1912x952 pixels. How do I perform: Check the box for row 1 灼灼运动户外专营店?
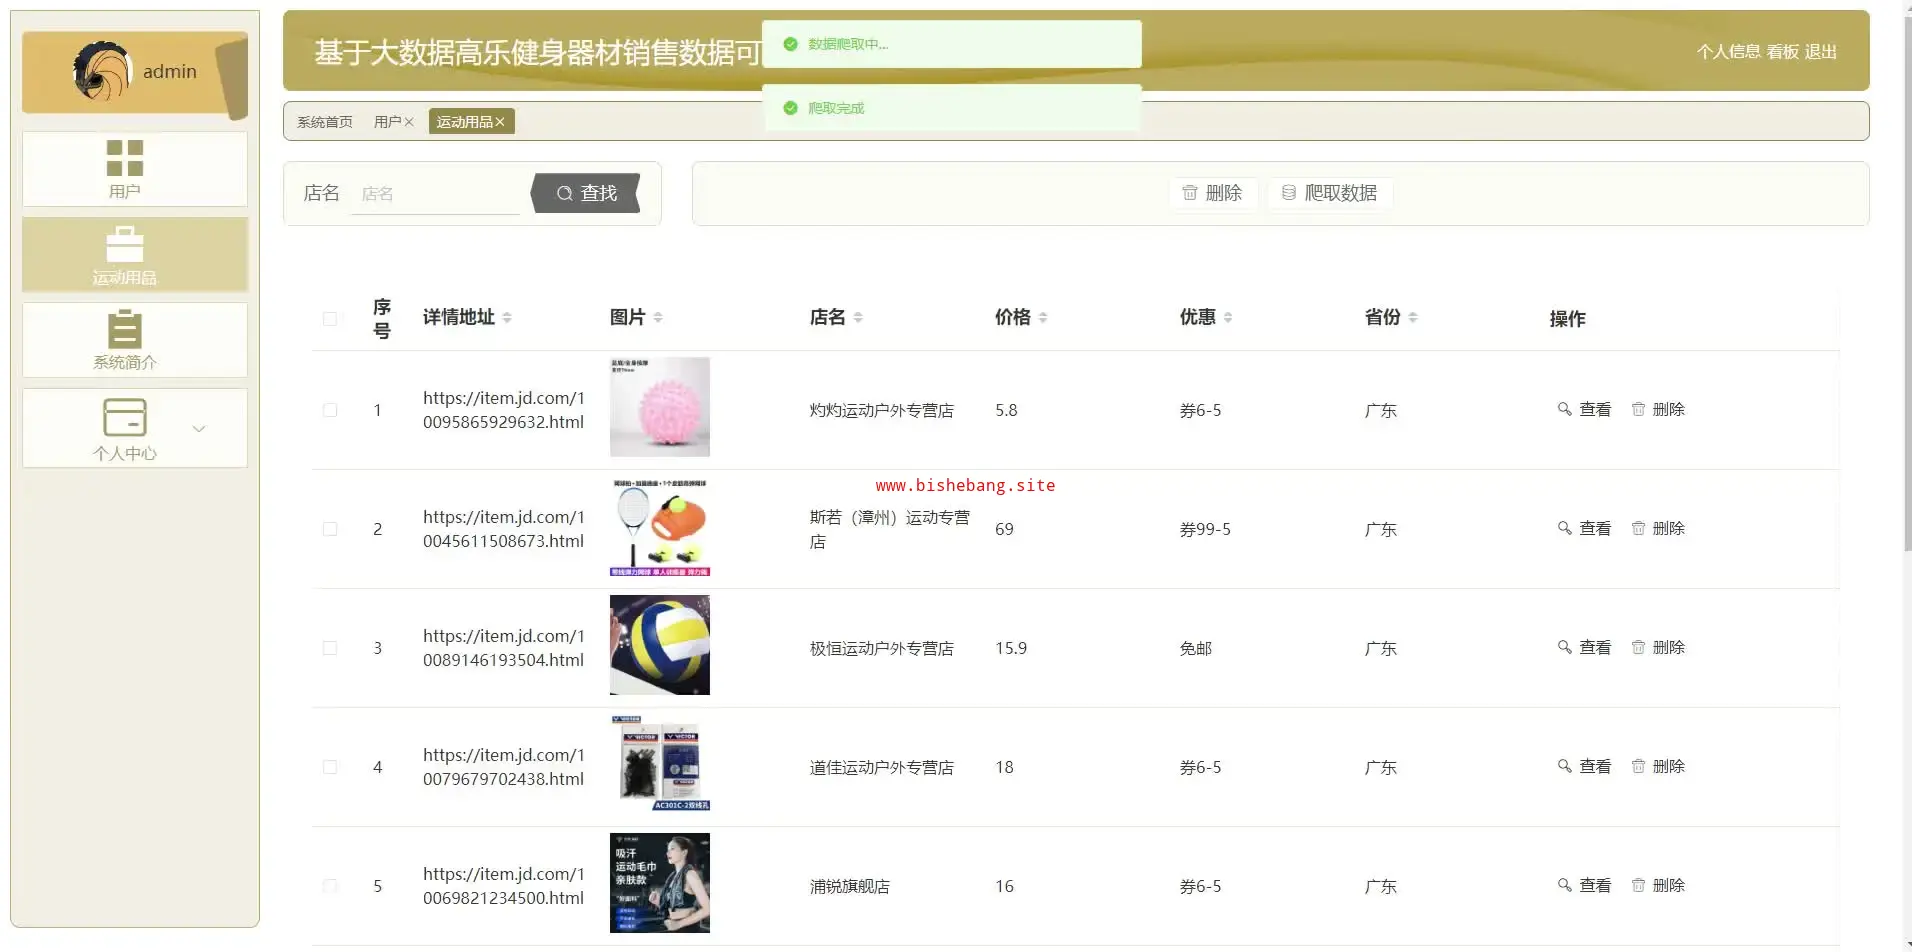point(330,410)
